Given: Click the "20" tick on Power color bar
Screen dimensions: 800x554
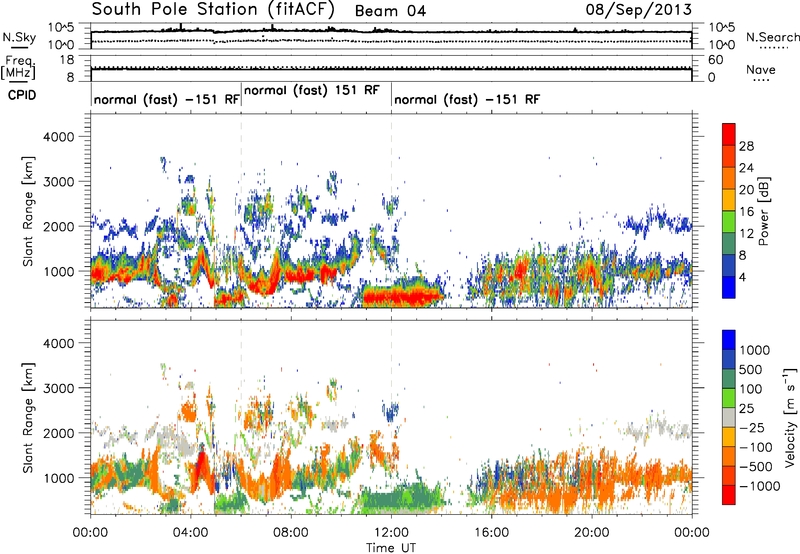Looking at the screenshot, I should pos(746,190).
